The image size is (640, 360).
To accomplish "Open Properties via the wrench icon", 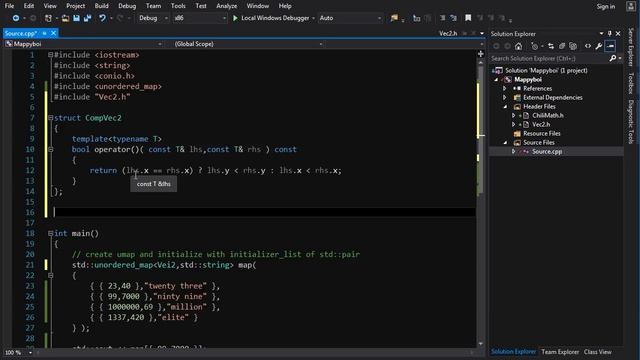I will (x=599, y=46).
